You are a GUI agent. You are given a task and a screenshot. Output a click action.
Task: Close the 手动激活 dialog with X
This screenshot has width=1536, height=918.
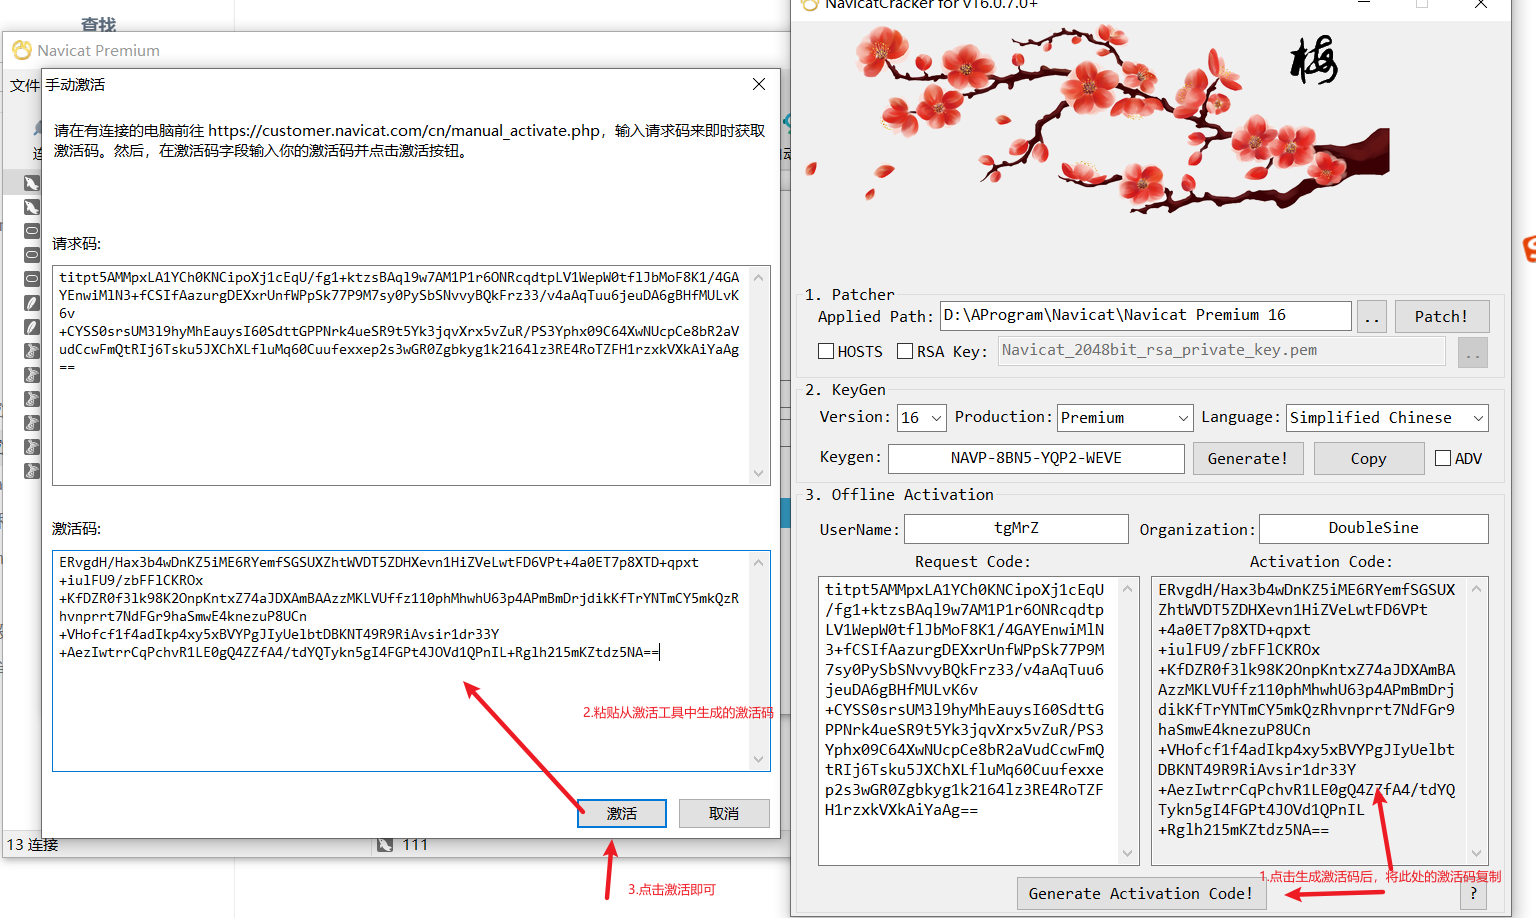(x=759, y=84)
